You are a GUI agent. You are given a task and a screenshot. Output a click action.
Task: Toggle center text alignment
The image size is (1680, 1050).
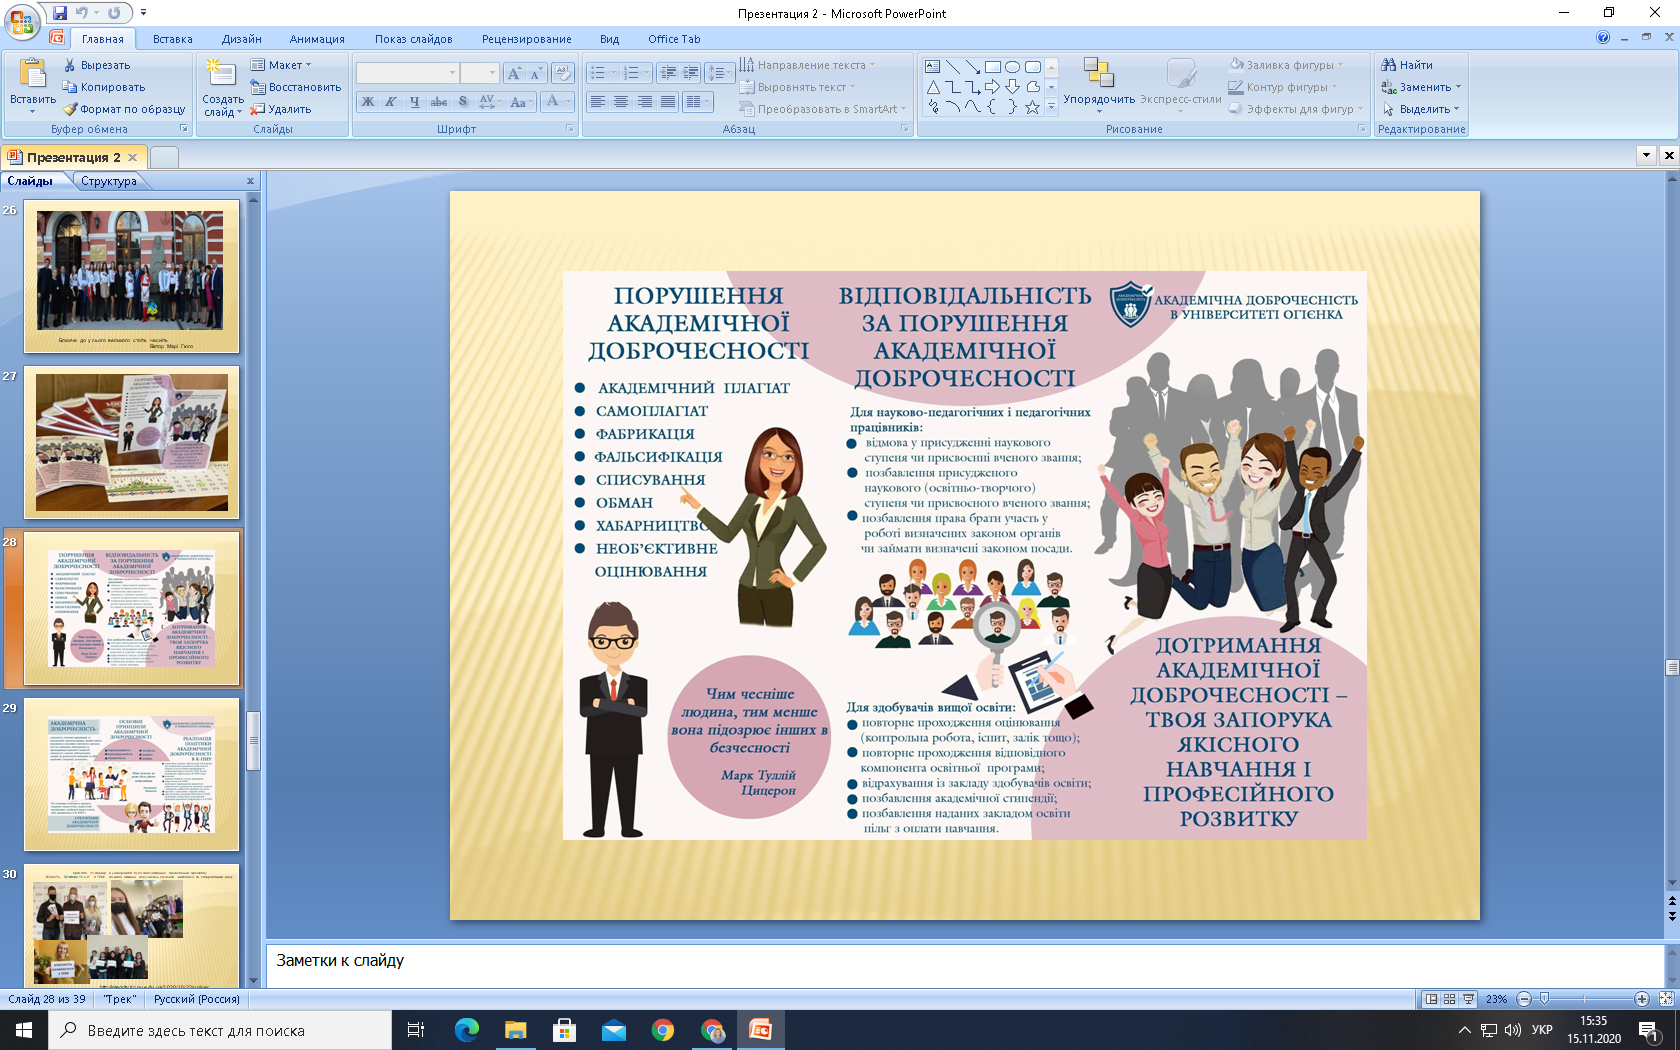621,102
